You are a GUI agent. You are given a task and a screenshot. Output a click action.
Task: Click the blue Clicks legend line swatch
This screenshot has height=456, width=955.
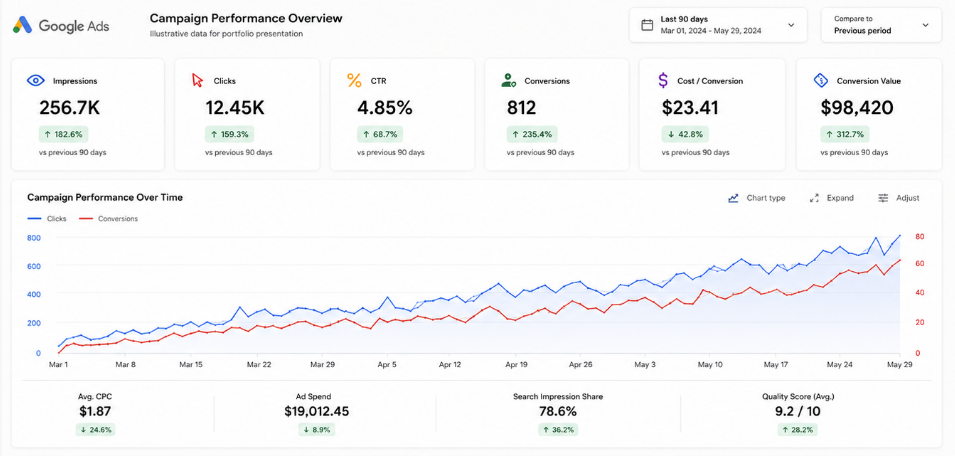click(x=34, y=219)
